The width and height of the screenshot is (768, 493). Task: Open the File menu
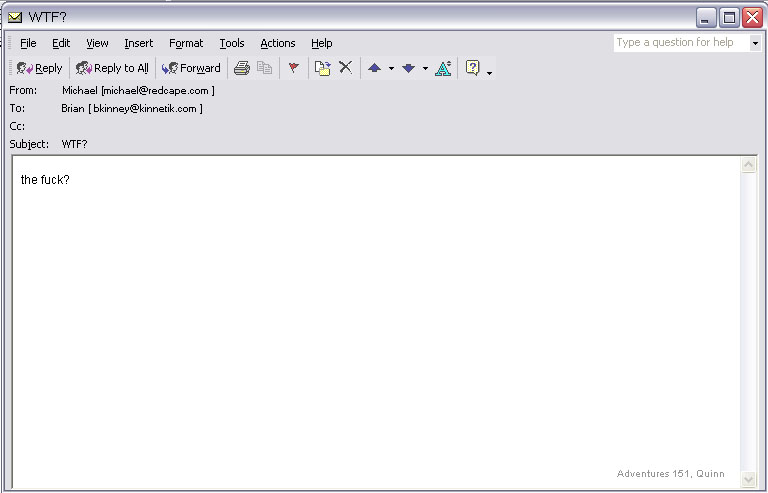(28, 43)
